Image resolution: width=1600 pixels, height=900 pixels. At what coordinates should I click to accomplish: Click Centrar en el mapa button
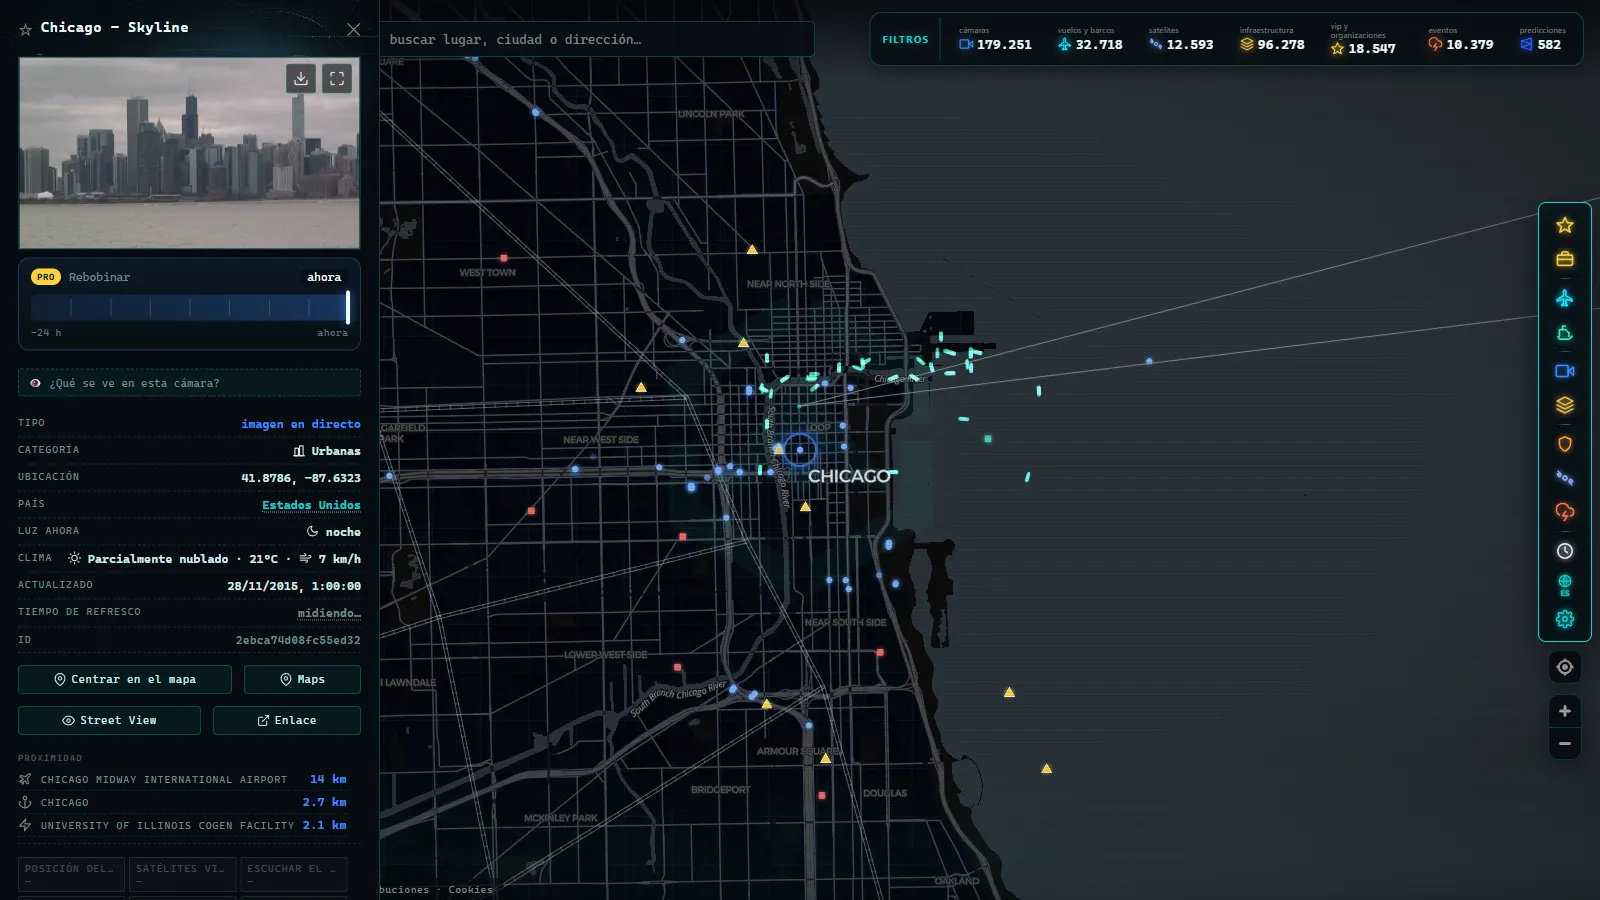coord(125,679)
